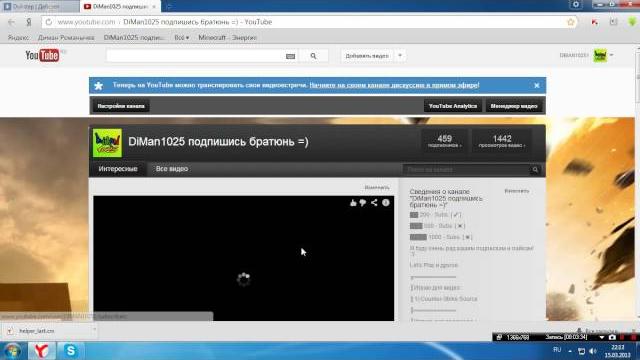
Task: Click the 'Добавить видео' upload button
Action: pos(367,56)
